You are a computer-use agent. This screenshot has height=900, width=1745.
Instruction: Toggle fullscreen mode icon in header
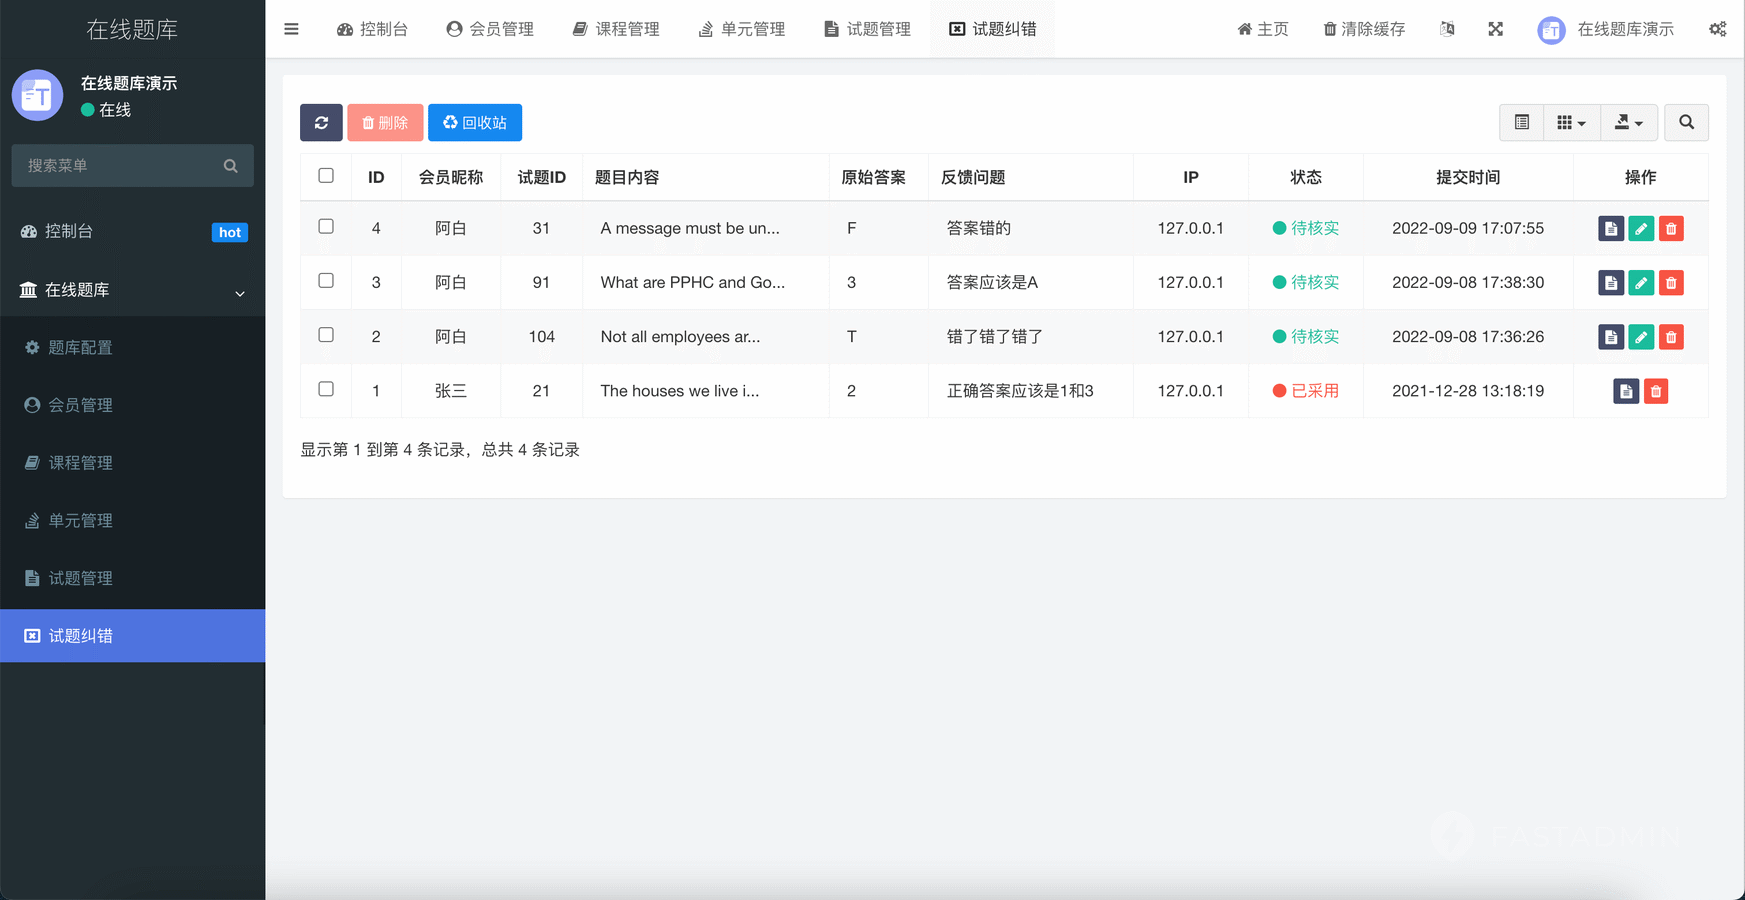(1495, 29)
